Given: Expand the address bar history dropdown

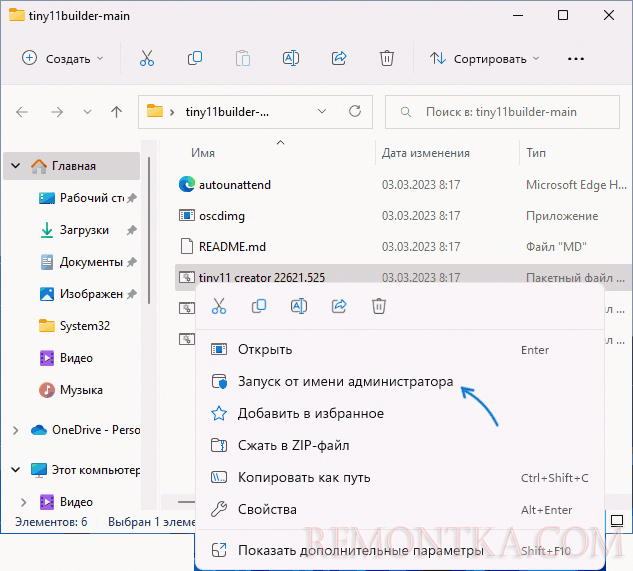Looking at the screenshot, I should [322, 111].
